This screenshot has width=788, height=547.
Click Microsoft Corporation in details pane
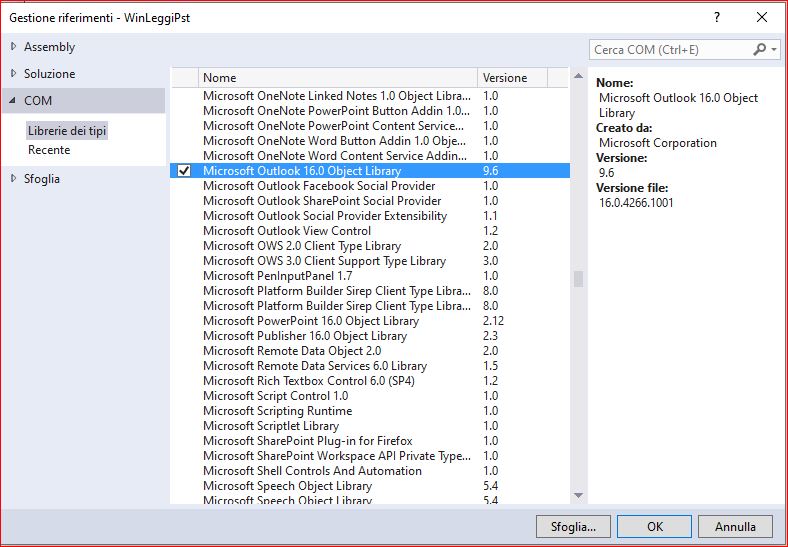pyautogui.click(x=658, y=143)
